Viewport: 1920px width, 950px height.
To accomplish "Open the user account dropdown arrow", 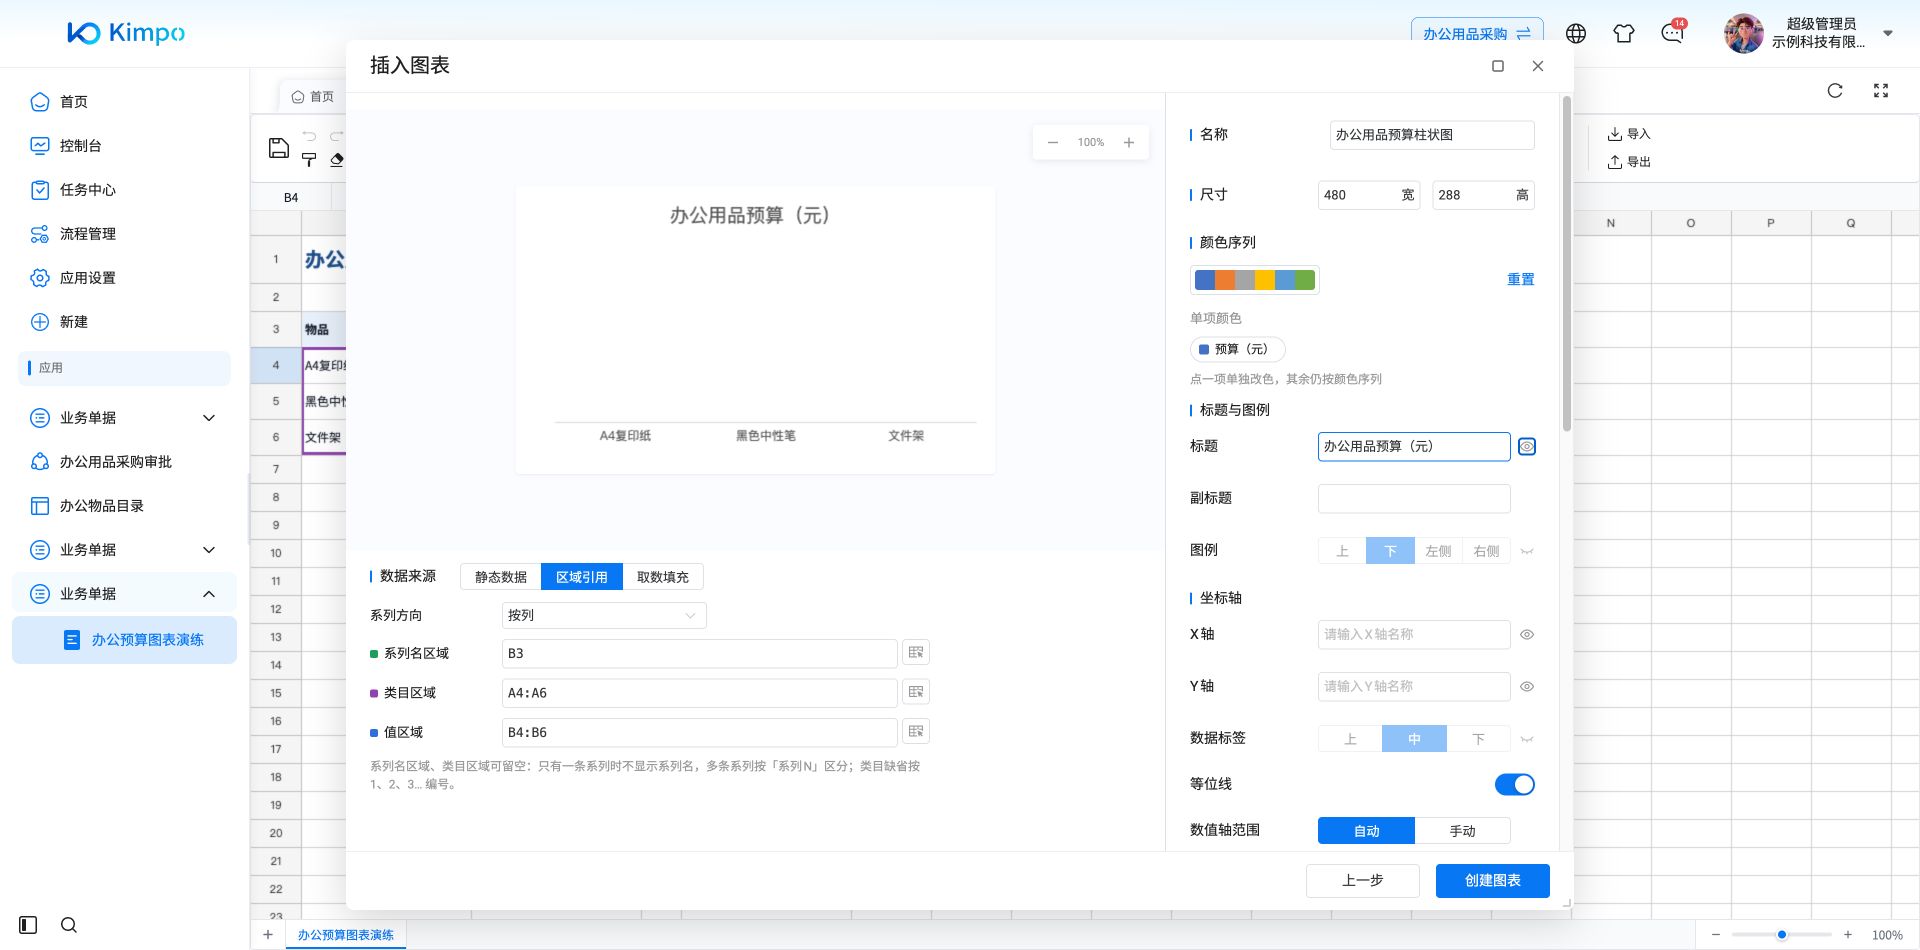I will [1888, 33].
